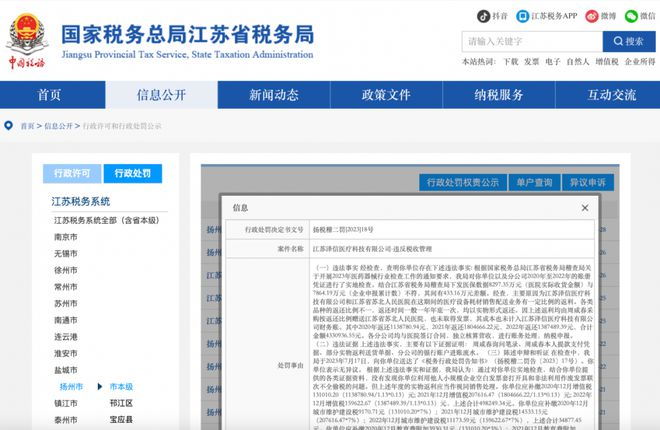The height and width of the screenshot is (430, 660).
Task: Click the 处罚事由 label
Action: point(290,366)
